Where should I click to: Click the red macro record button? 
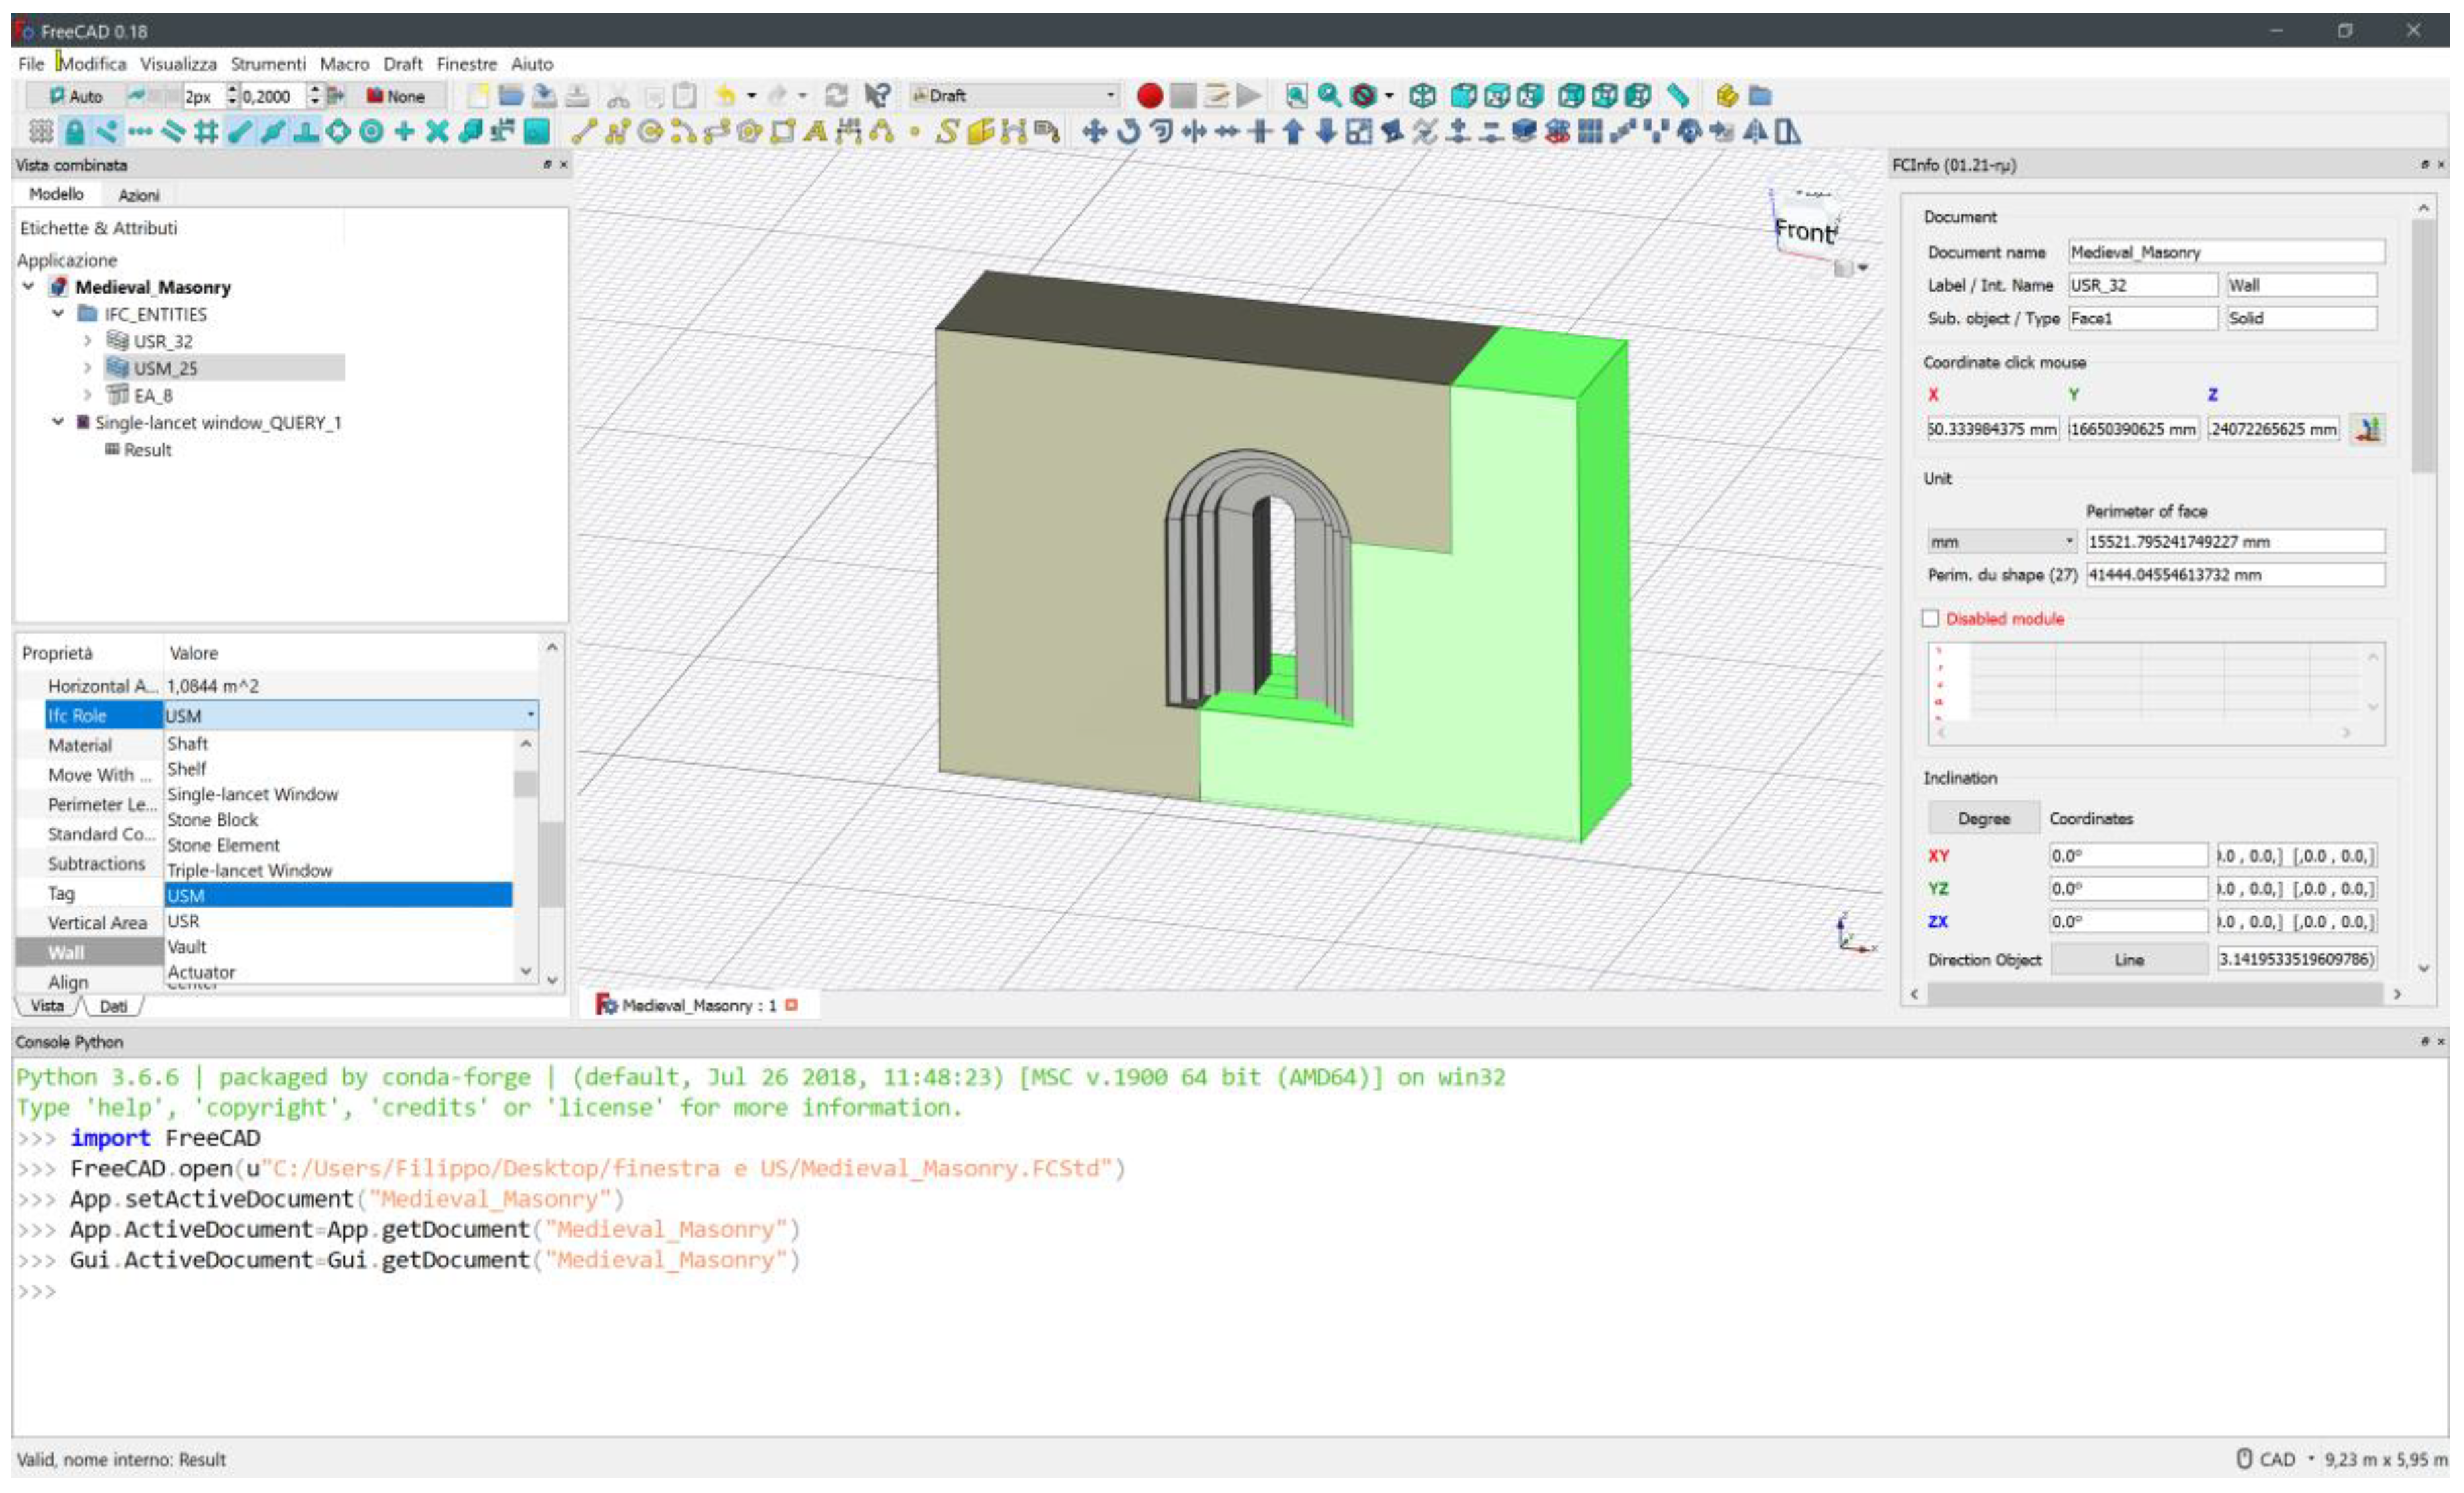[x=1149, y=96]
